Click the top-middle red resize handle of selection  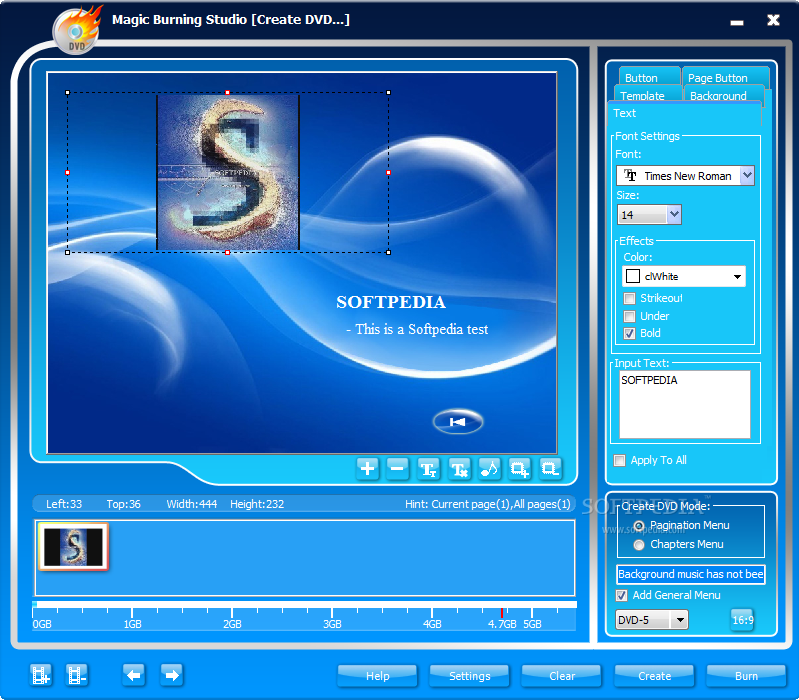228,92
